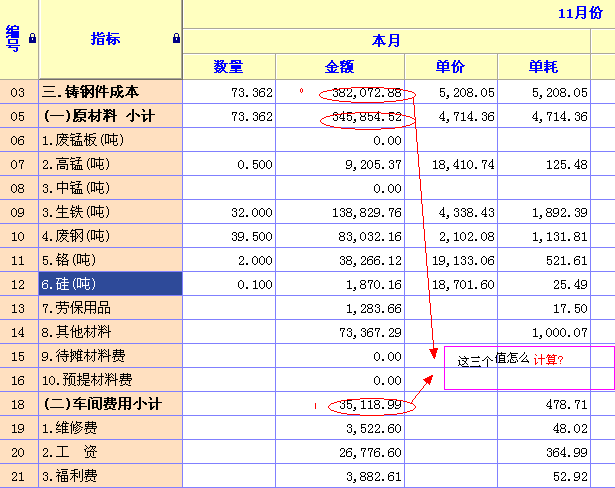
Task: Click quantity cell 2.000
Action: [229, 260]
